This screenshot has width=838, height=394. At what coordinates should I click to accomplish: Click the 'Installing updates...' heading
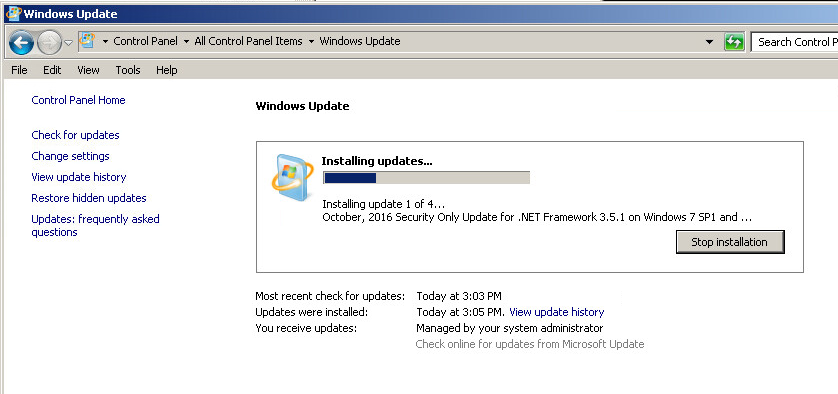tap(377, 161)
